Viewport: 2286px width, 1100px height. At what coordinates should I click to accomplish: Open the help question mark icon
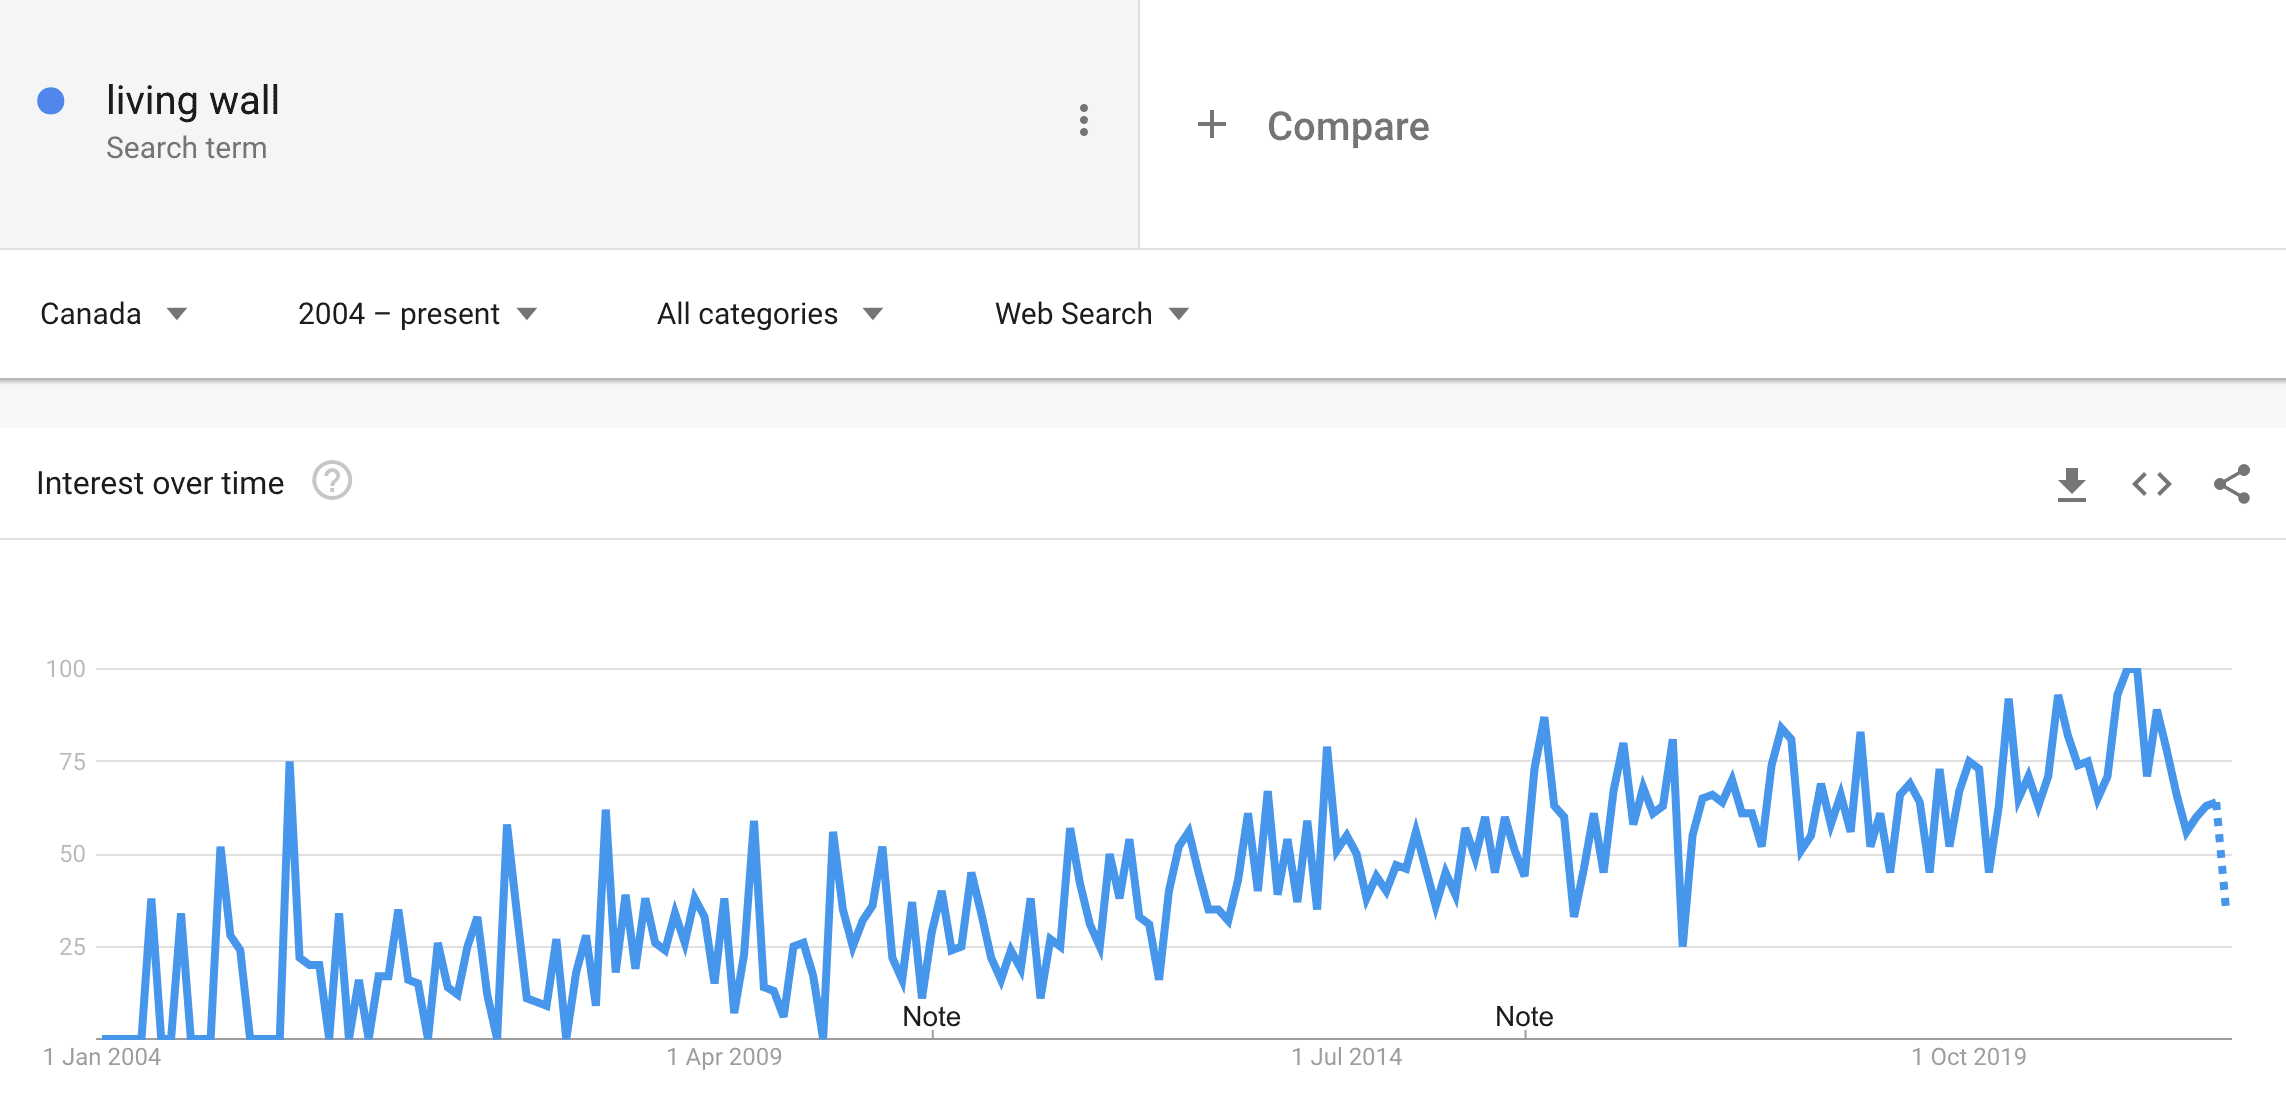pos(331,481)
